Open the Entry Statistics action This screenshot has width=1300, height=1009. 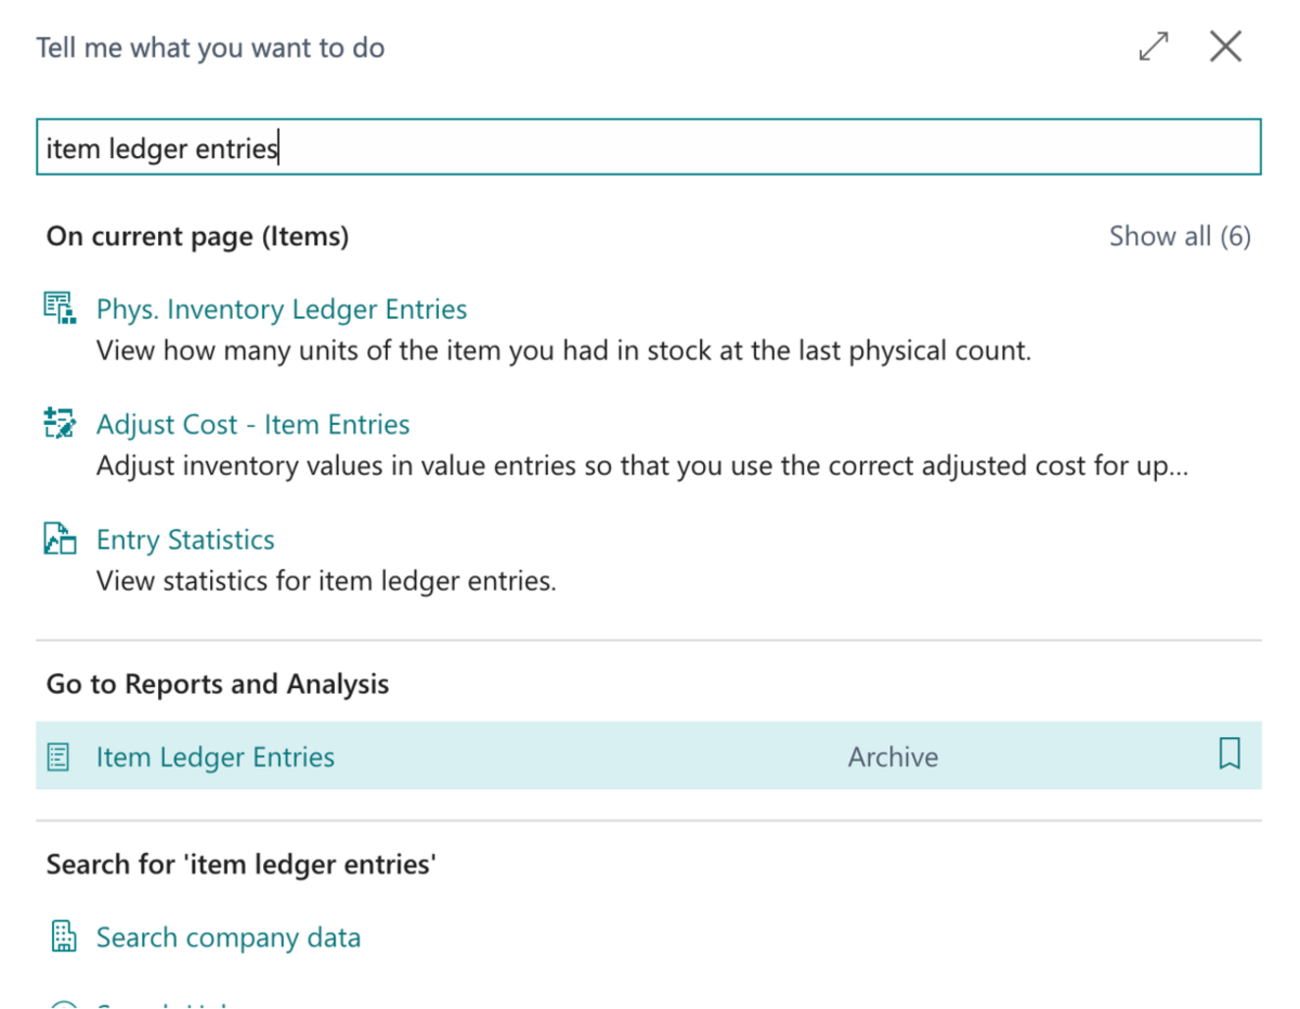[x=185, y=539]
